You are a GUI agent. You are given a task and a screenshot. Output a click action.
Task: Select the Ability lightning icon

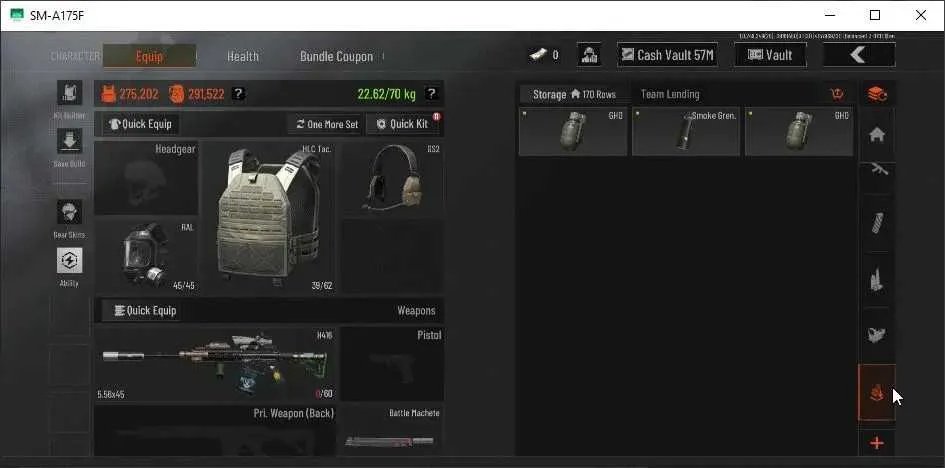pyautogui.click(x=69, y=261)
